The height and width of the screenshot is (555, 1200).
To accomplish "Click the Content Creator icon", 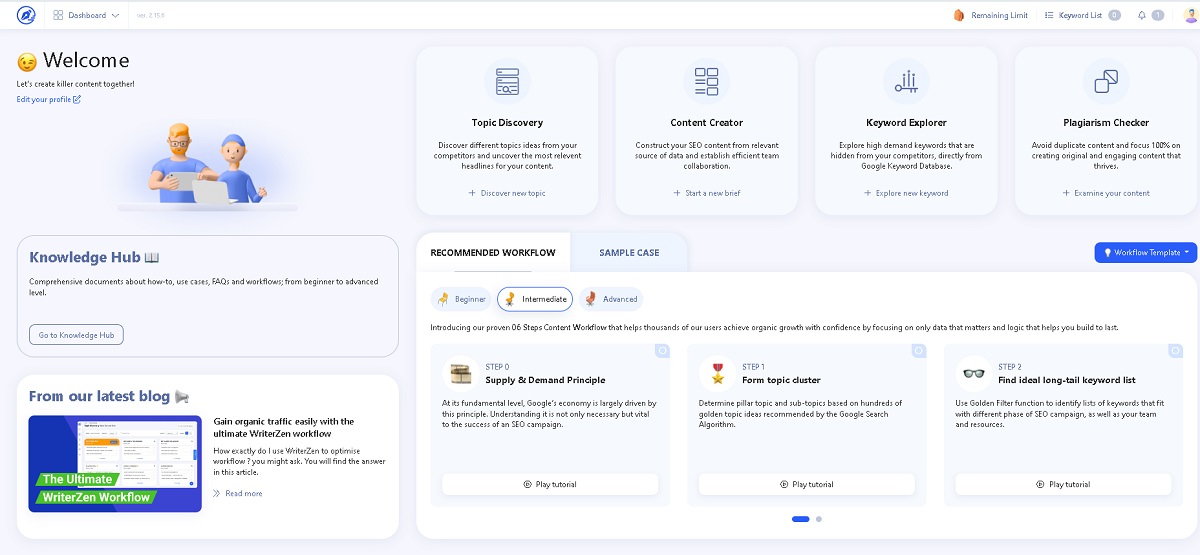I will pyautogui.click(x=707, y=82).
